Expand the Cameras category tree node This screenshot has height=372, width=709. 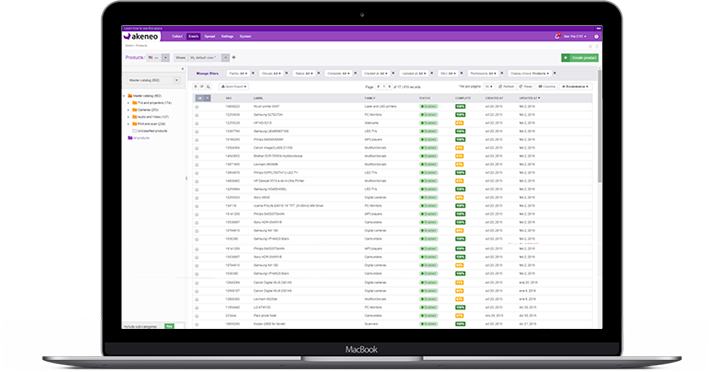tap(128, 110)
